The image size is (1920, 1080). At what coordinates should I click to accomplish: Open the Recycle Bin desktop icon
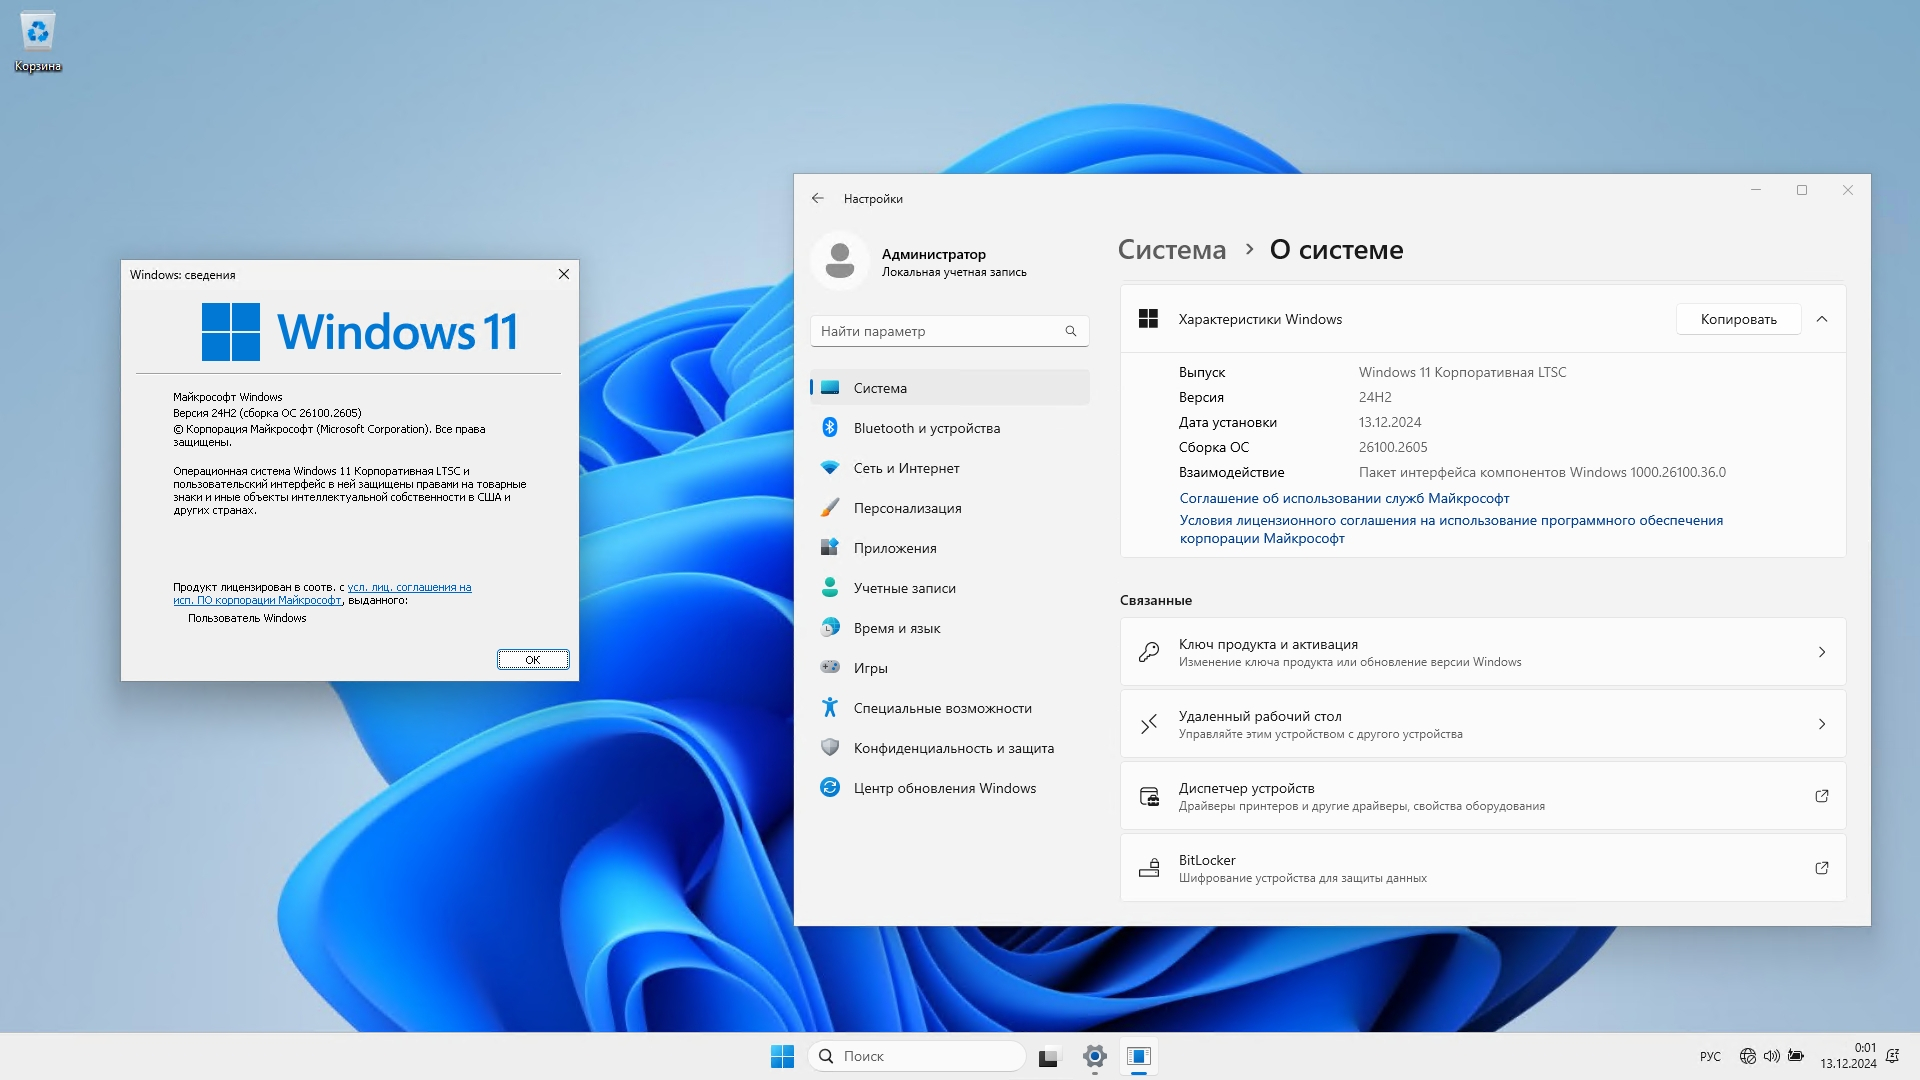click(38, 43)
